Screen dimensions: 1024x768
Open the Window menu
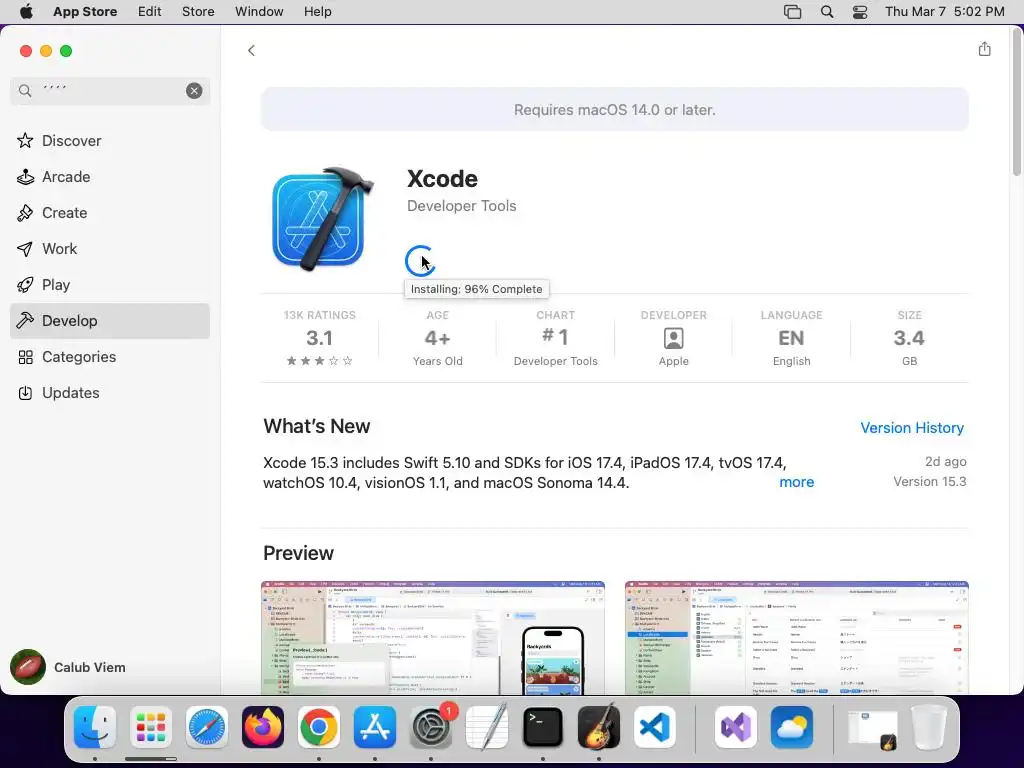pyautogui.click(x=259, y=11)
